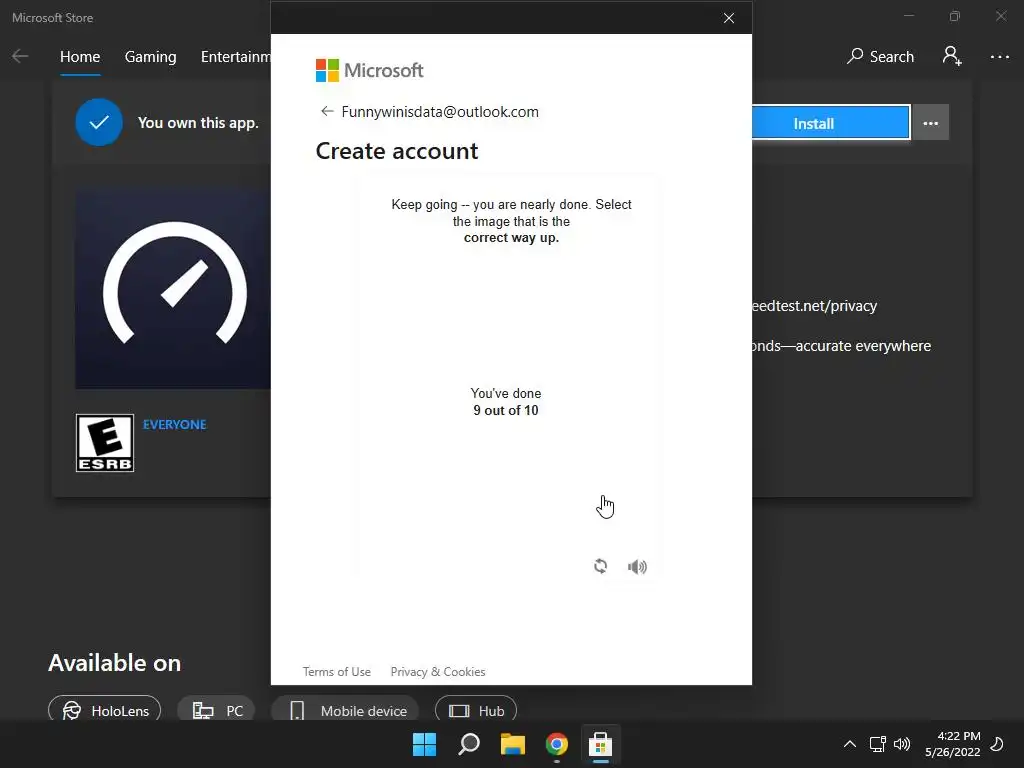The image size is (1024, 768).
Task: Click the '9 out of 10' progress text
Action: click(505, 410)
